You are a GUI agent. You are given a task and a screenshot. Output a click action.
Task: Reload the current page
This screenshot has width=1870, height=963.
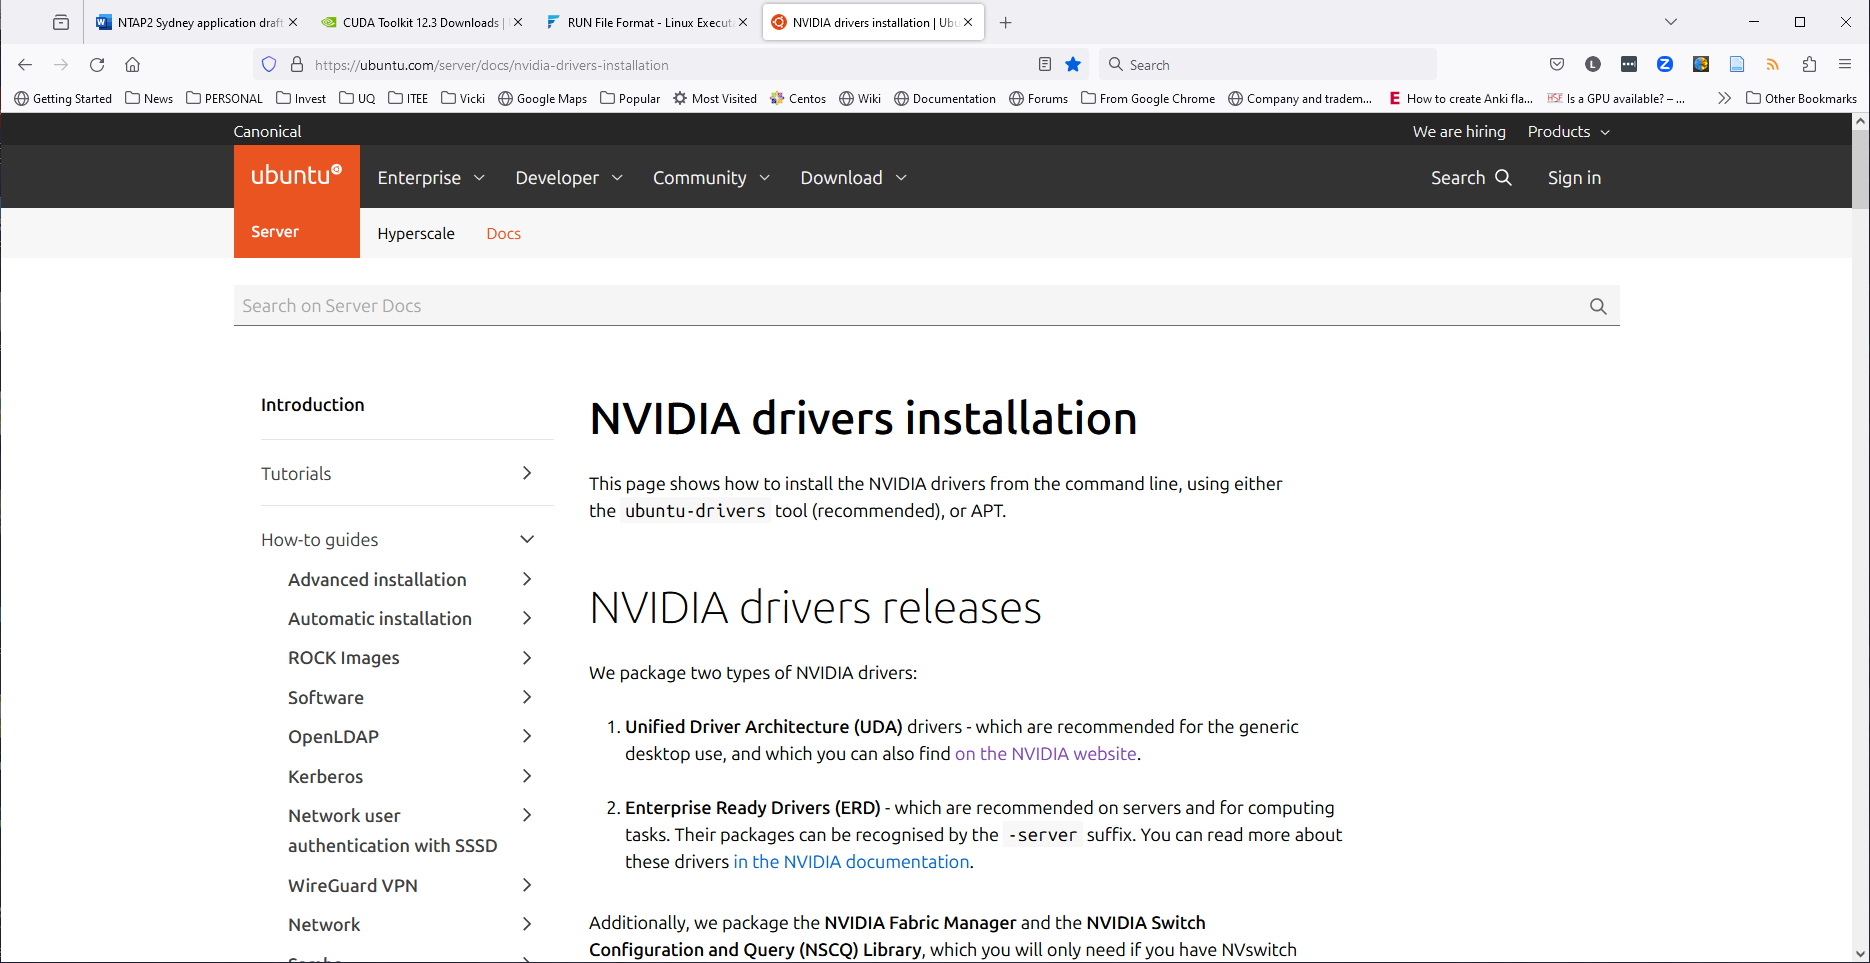click(x=97, y=65)
